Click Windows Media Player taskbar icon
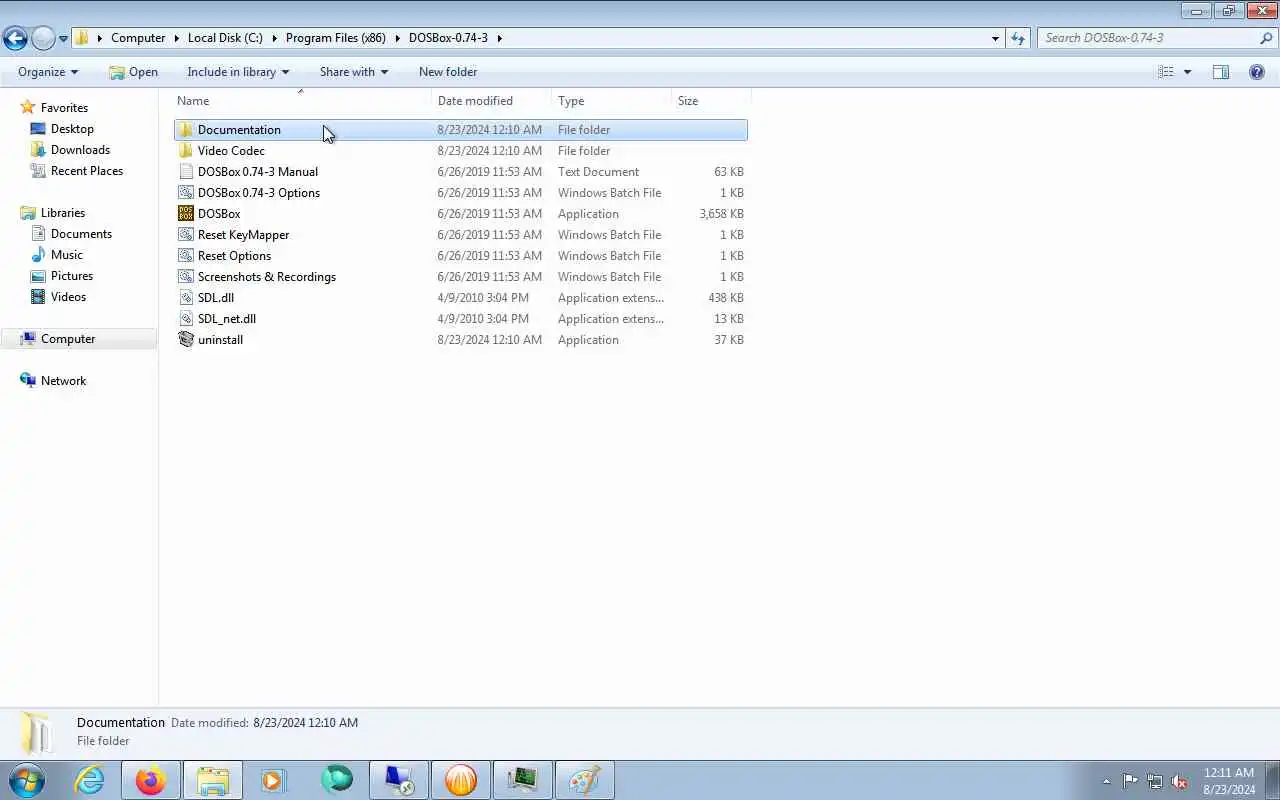The height and width of the screenshot is (800, 1280). [274, 780]
